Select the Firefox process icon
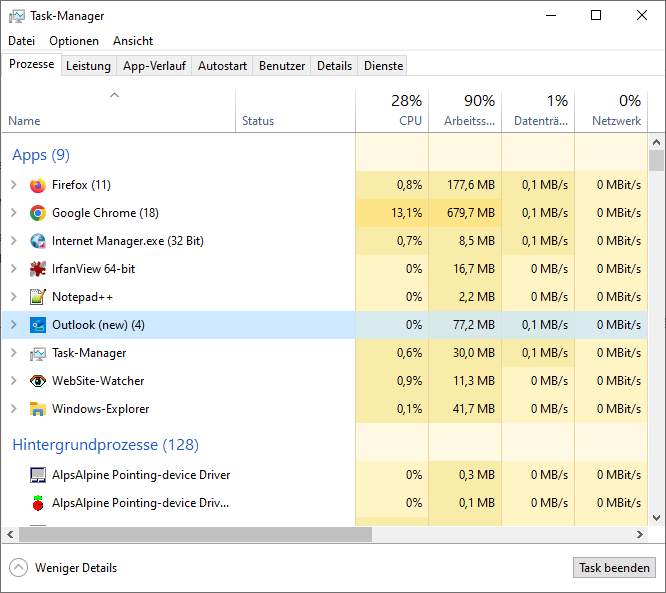 (x=38, y=185)
